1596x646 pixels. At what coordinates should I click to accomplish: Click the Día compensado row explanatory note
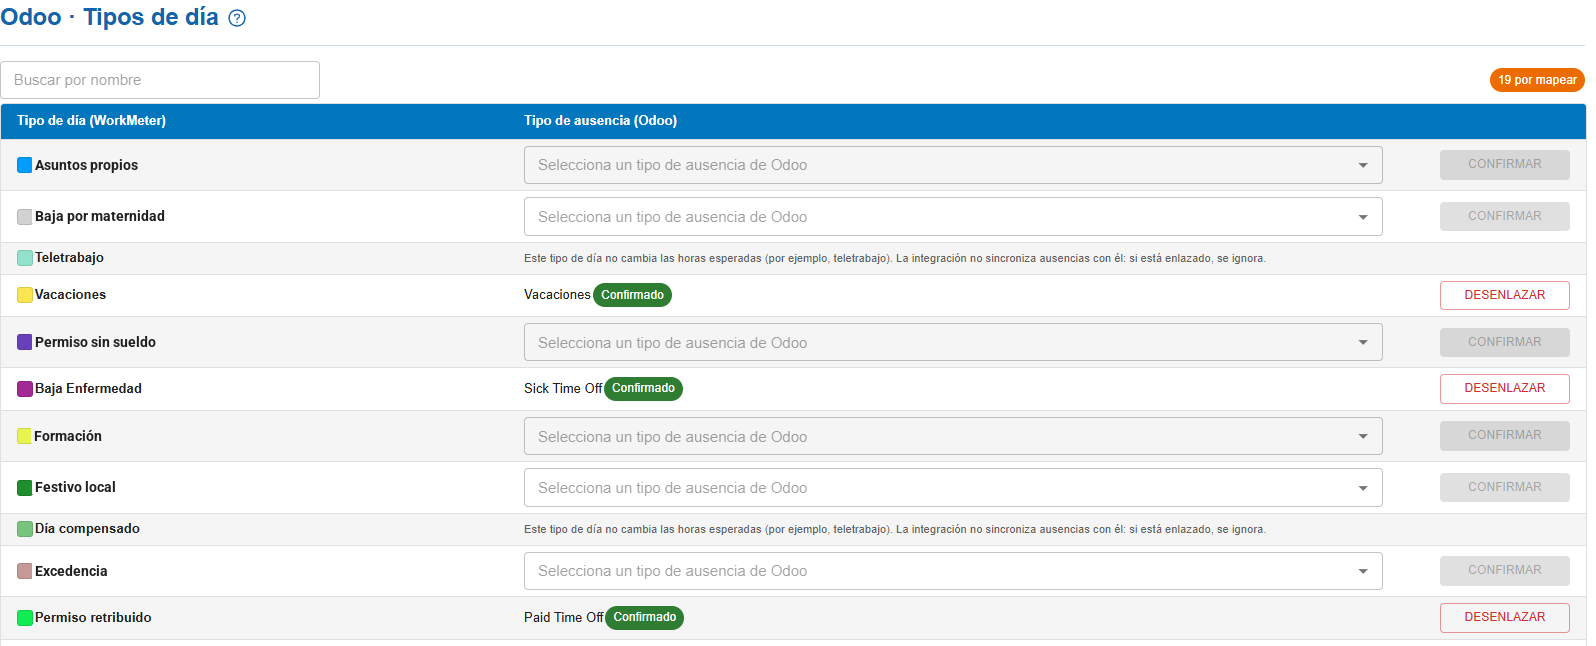click(x=895, y=529)
